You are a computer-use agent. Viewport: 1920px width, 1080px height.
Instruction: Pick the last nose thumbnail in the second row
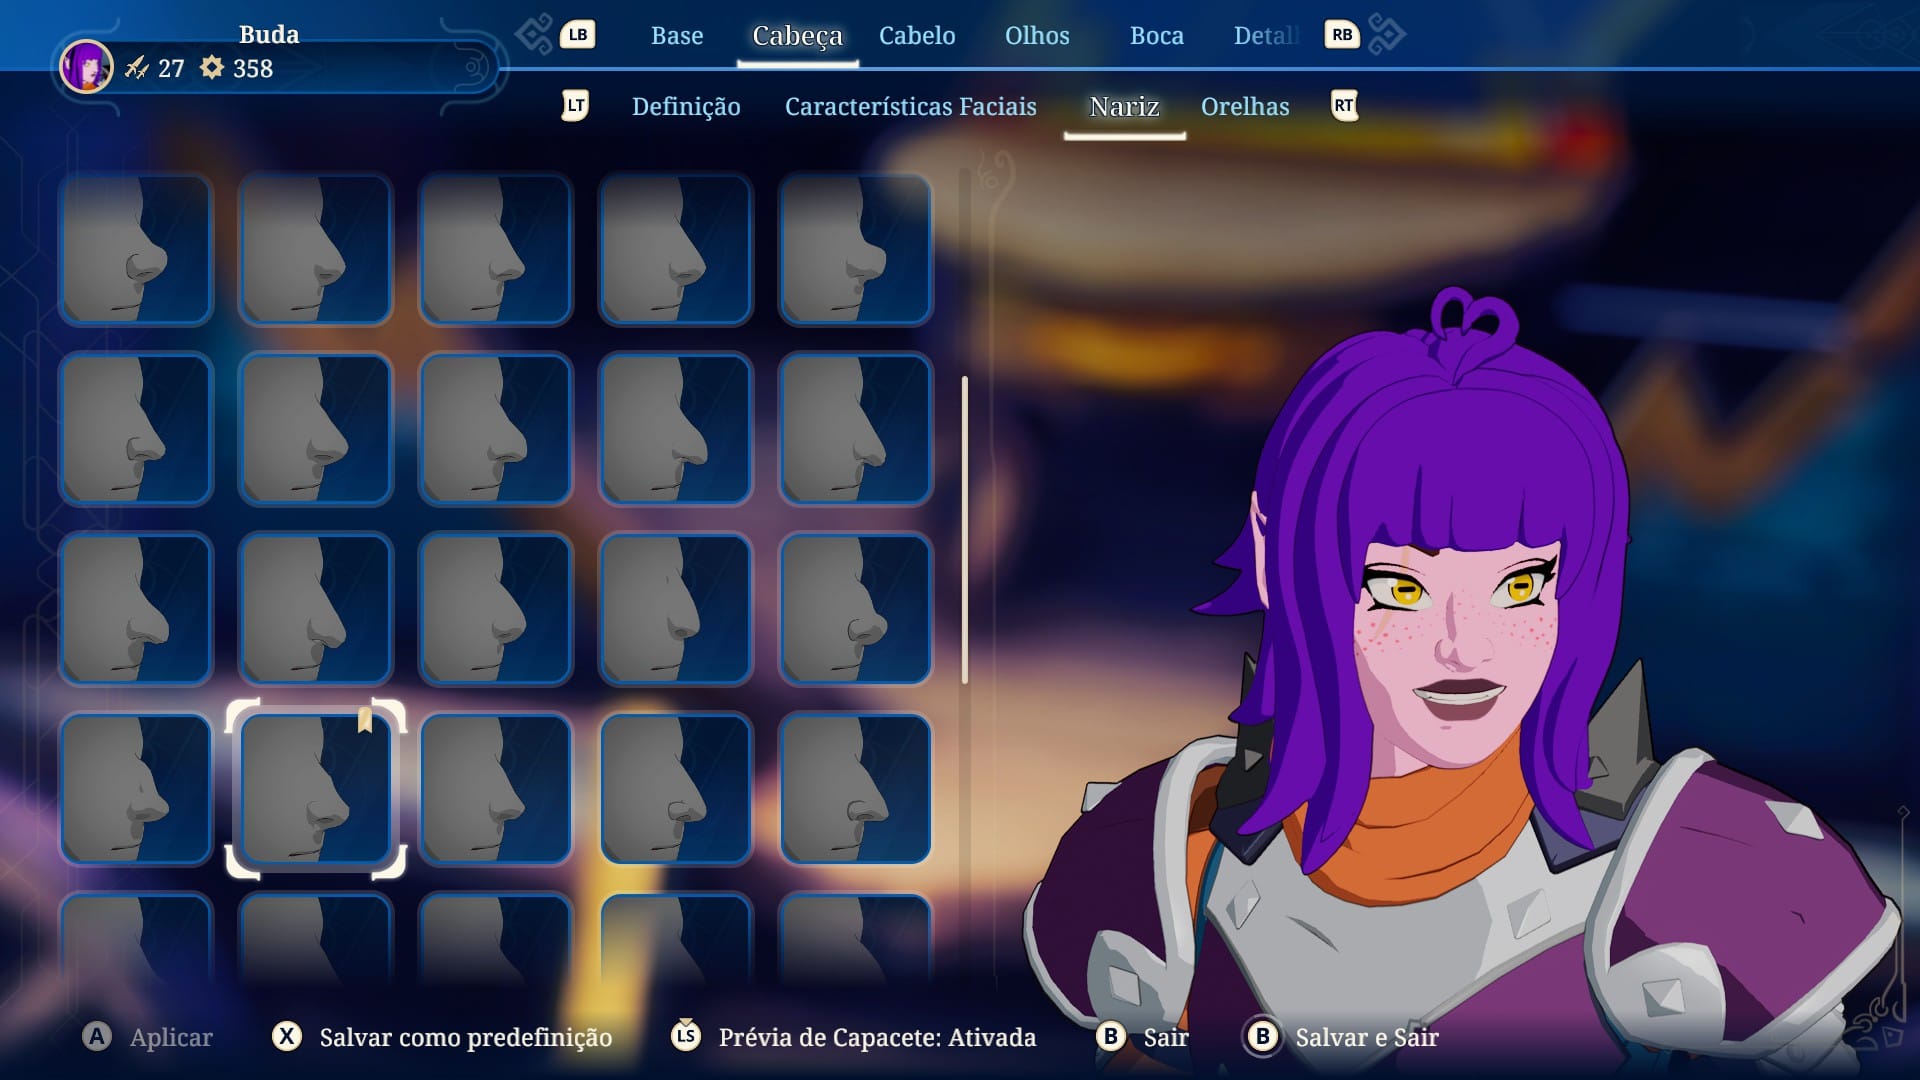click(x=855, y=429)
